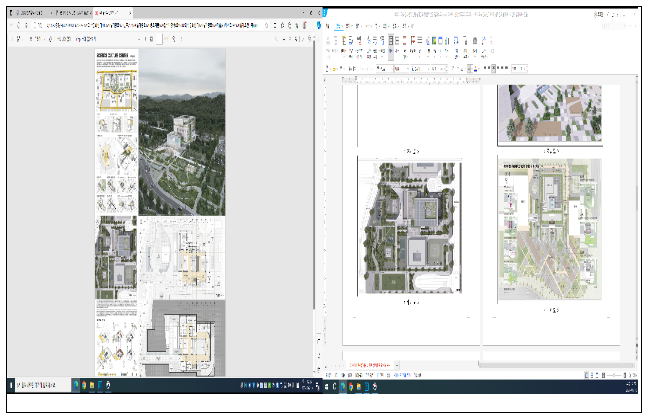Open Edge from the right monitor taskbar
The image size is (649, 420).
tap(343, 387)
